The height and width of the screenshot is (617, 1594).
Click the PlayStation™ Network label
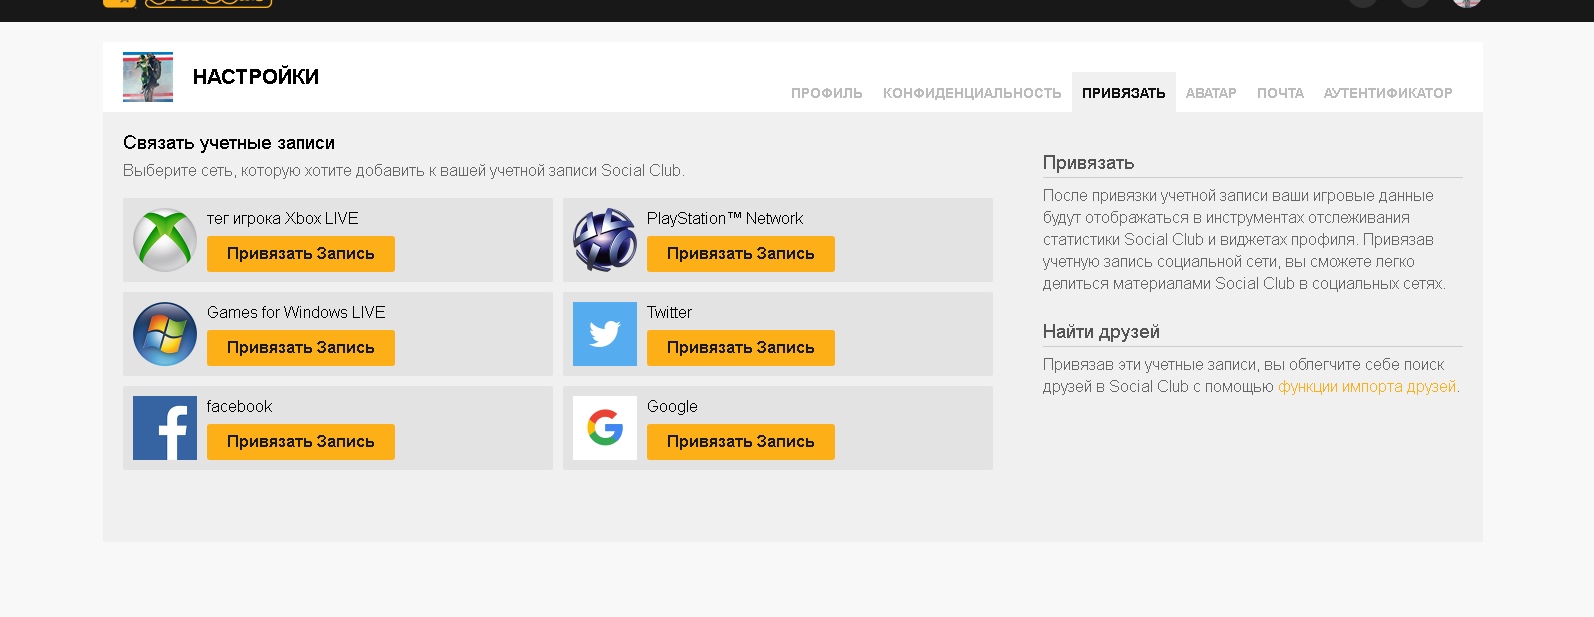(725, 218)
